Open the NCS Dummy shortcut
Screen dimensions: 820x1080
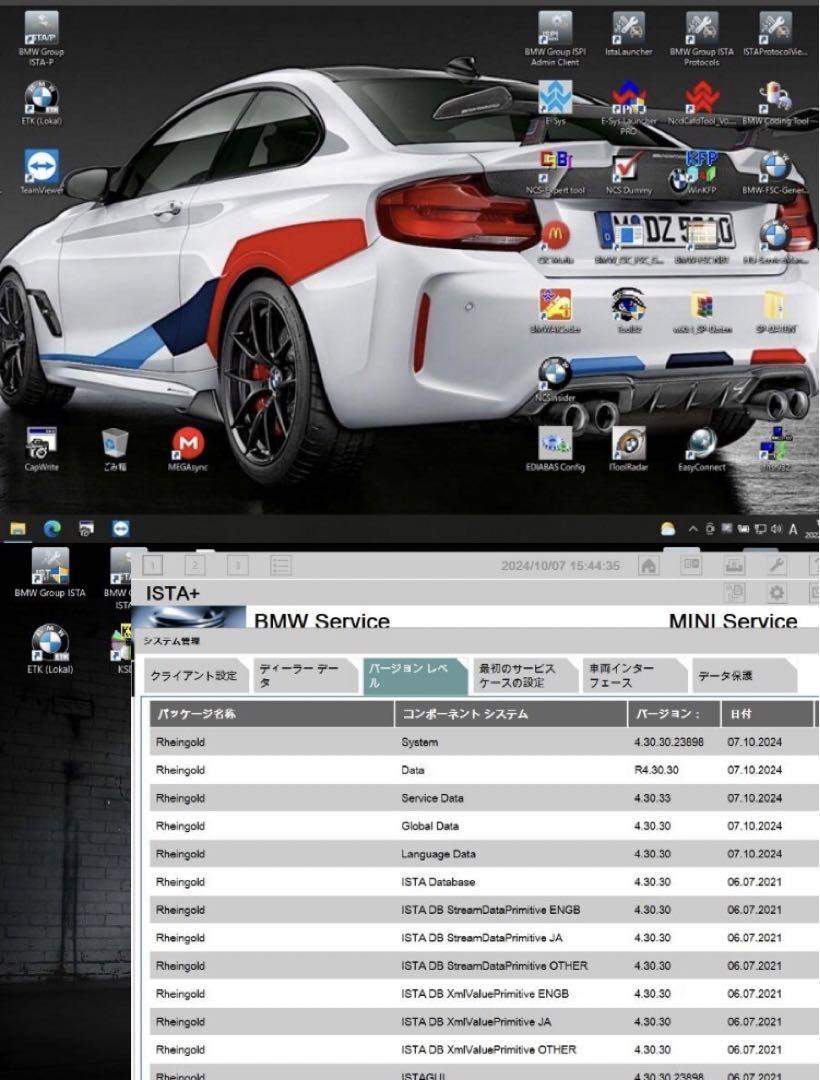(x=628, y=172)
